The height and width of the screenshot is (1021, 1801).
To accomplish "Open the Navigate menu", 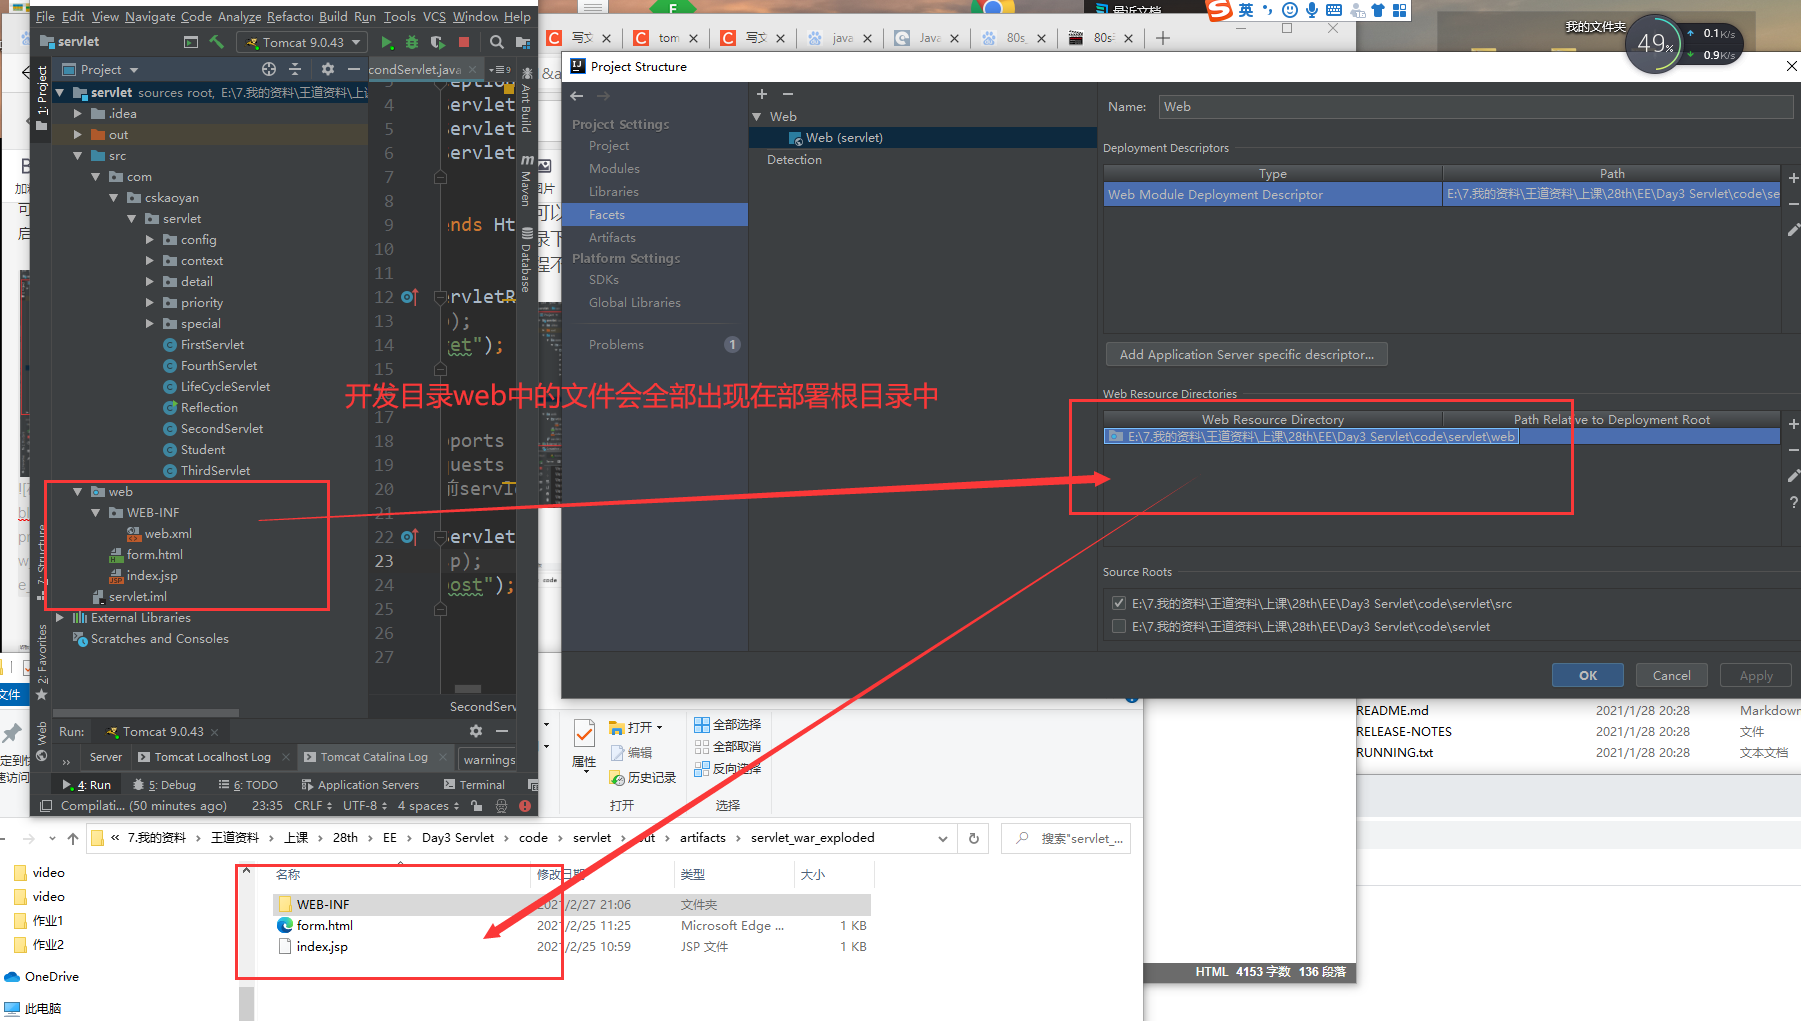I will point(150,16).
